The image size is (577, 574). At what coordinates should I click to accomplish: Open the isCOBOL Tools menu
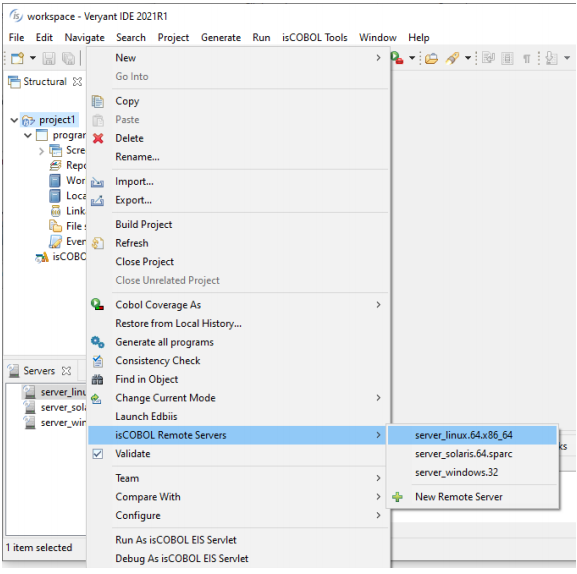tap(315, 38)
